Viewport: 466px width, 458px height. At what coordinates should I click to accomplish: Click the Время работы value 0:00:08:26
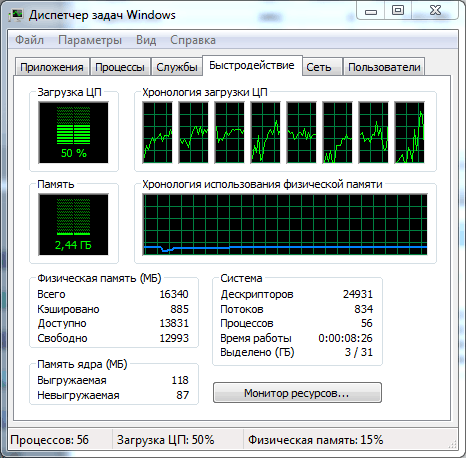tap(345, 338)
